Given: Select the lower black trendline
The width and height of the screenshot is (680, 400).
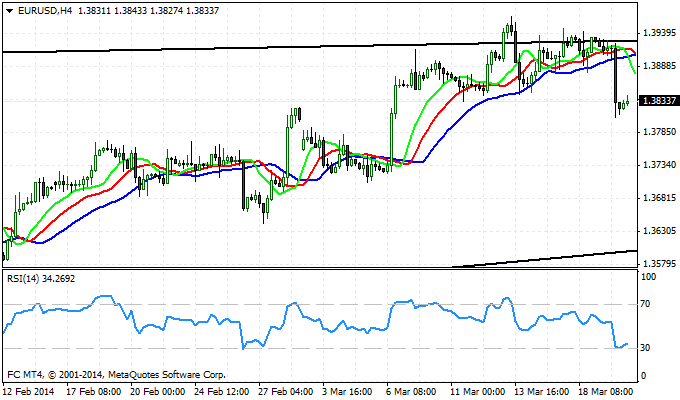Looking at the screenshot, I should click(x=545, y=259).
